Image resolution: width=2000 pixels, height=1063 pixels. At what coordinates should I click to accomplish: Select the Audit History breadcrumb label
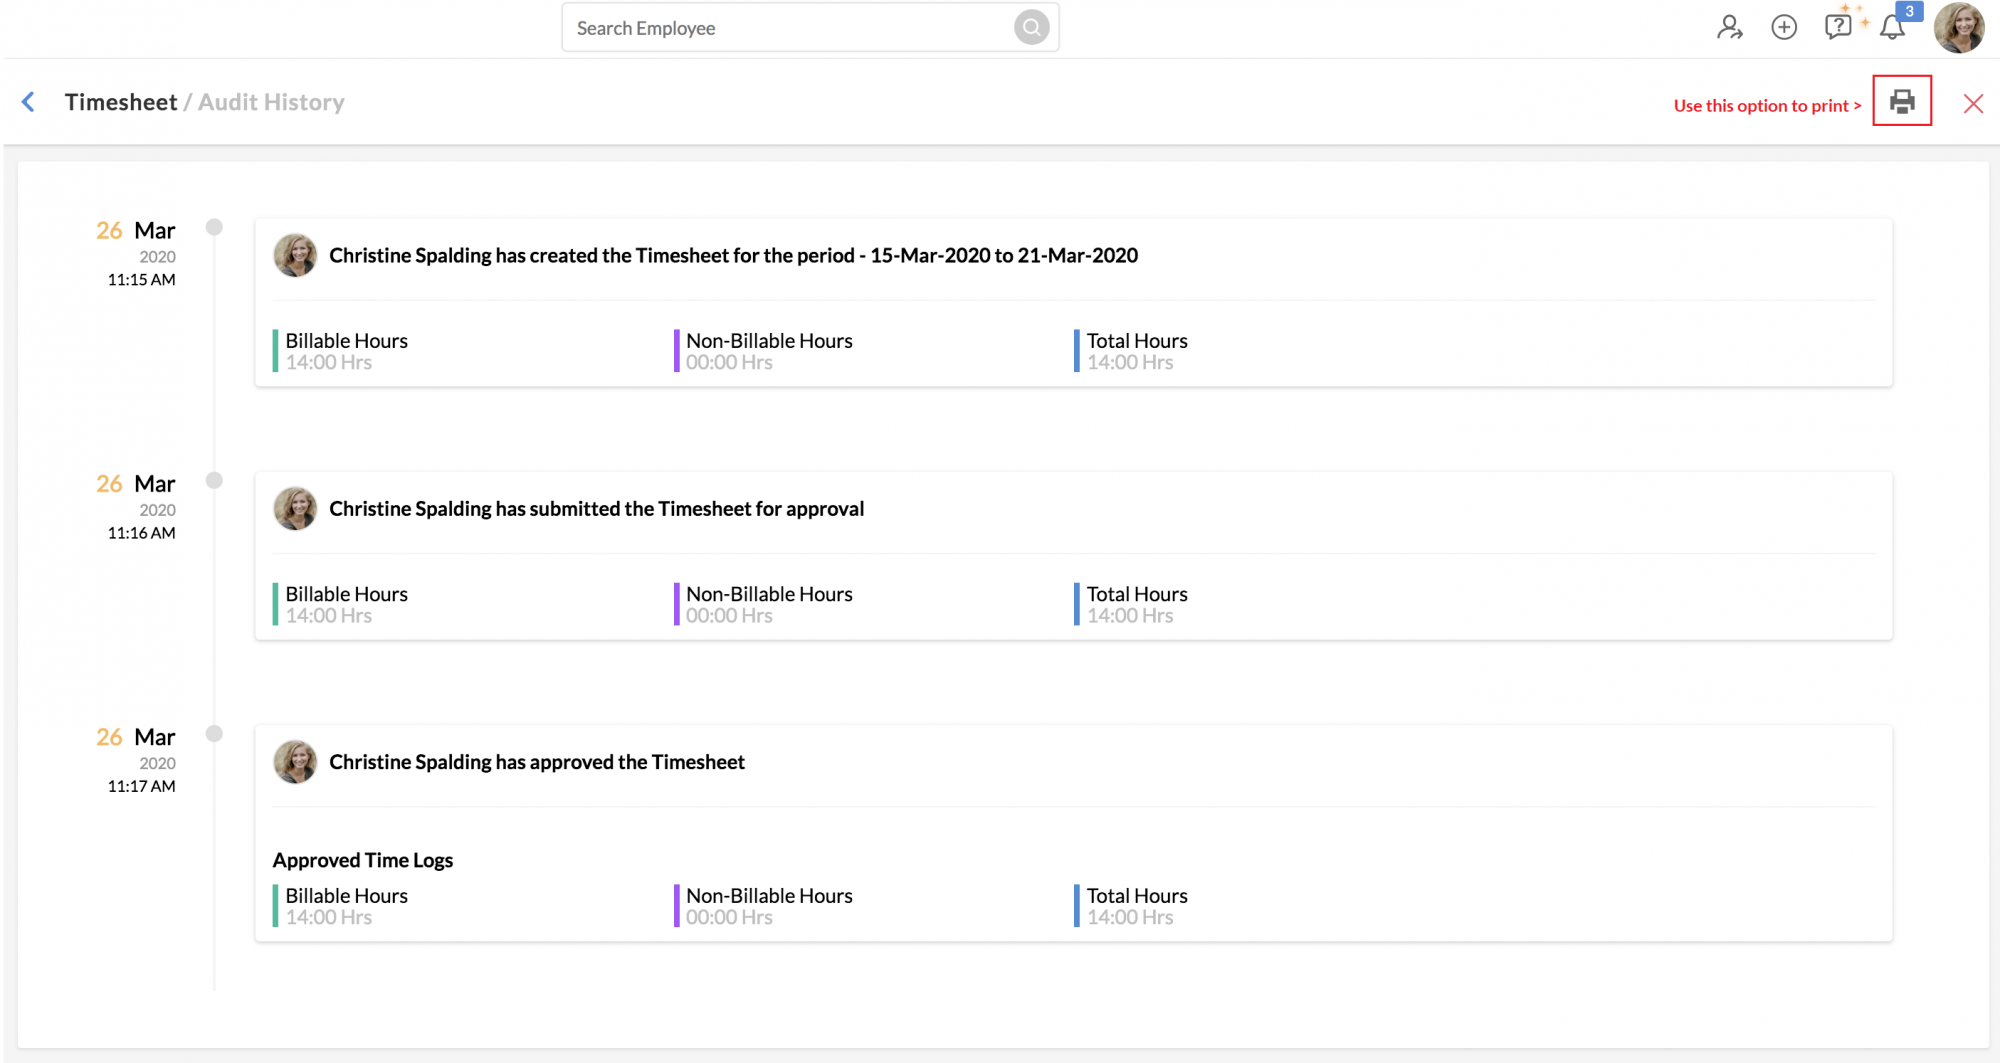click(x=270, y=101)
